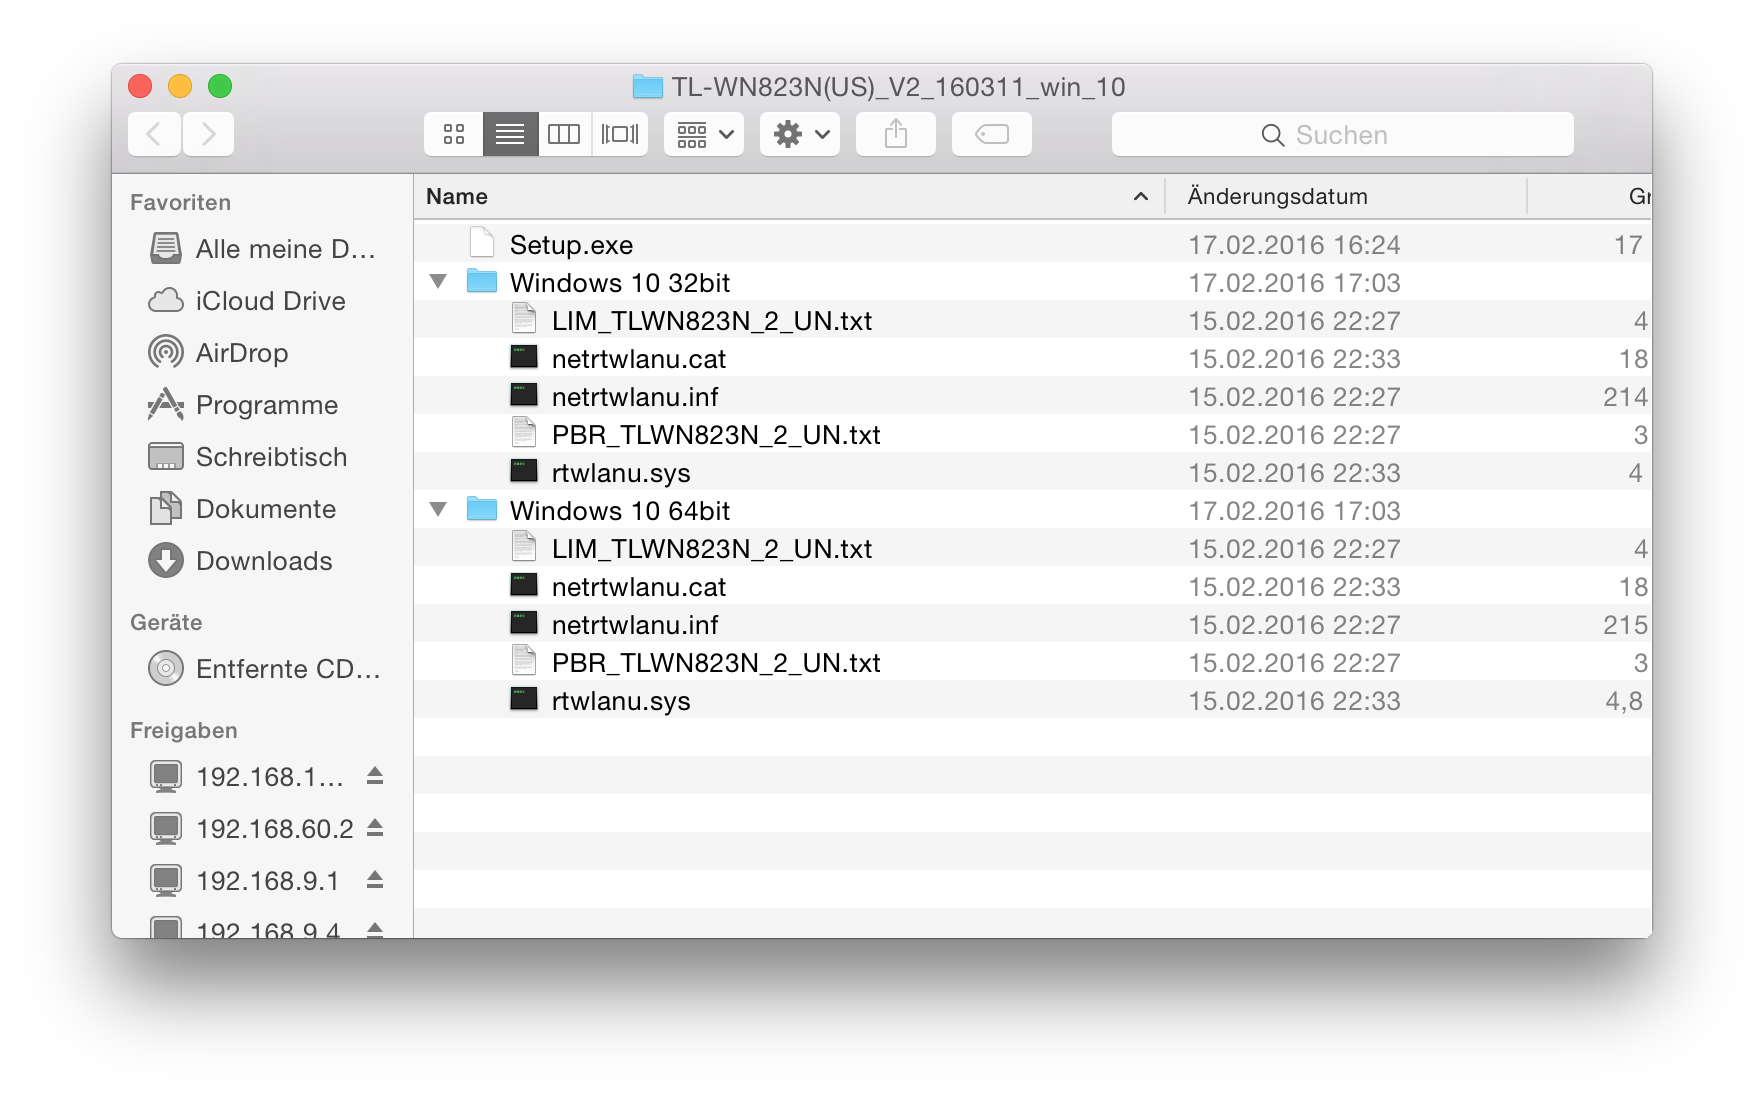
Task: Open iCloud Drive in the sidebar
Action: pos(264,301)
